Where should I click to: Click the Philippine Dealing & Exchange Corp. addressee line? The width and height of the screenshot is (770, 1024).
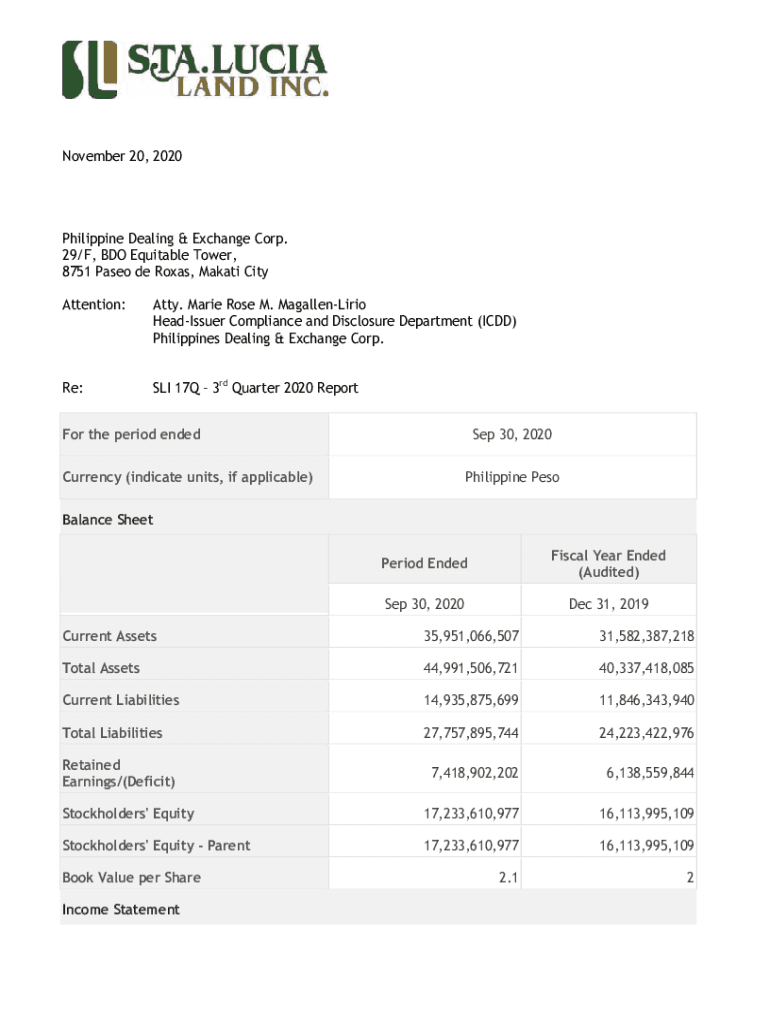[x=175, y=239]
